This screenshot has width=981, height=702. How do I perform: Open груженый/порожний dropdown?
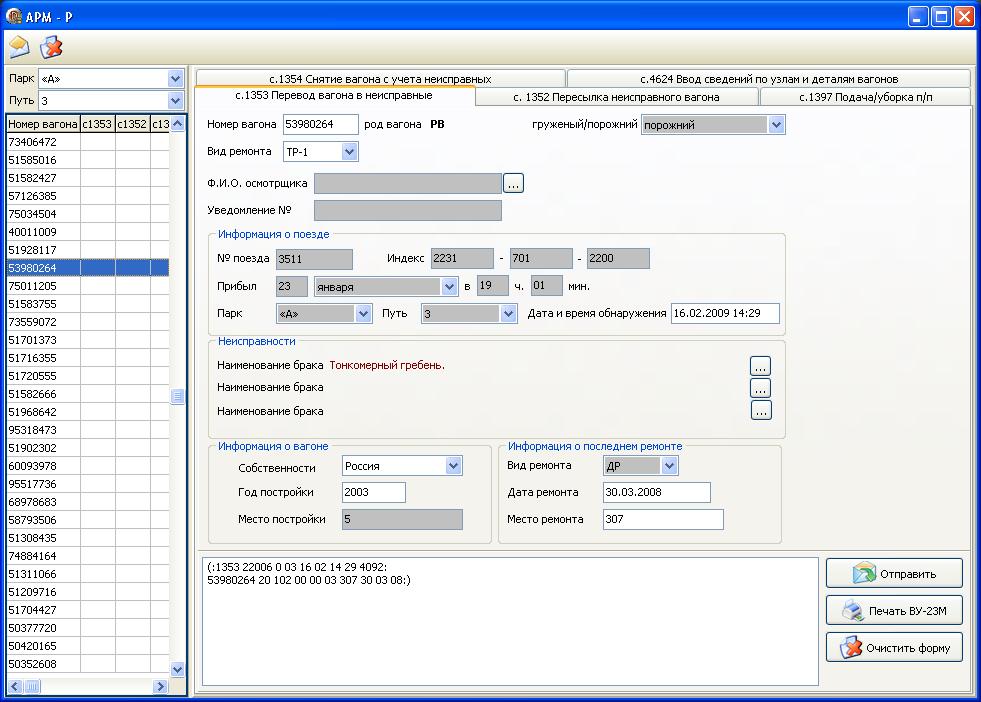click(776, 125)
